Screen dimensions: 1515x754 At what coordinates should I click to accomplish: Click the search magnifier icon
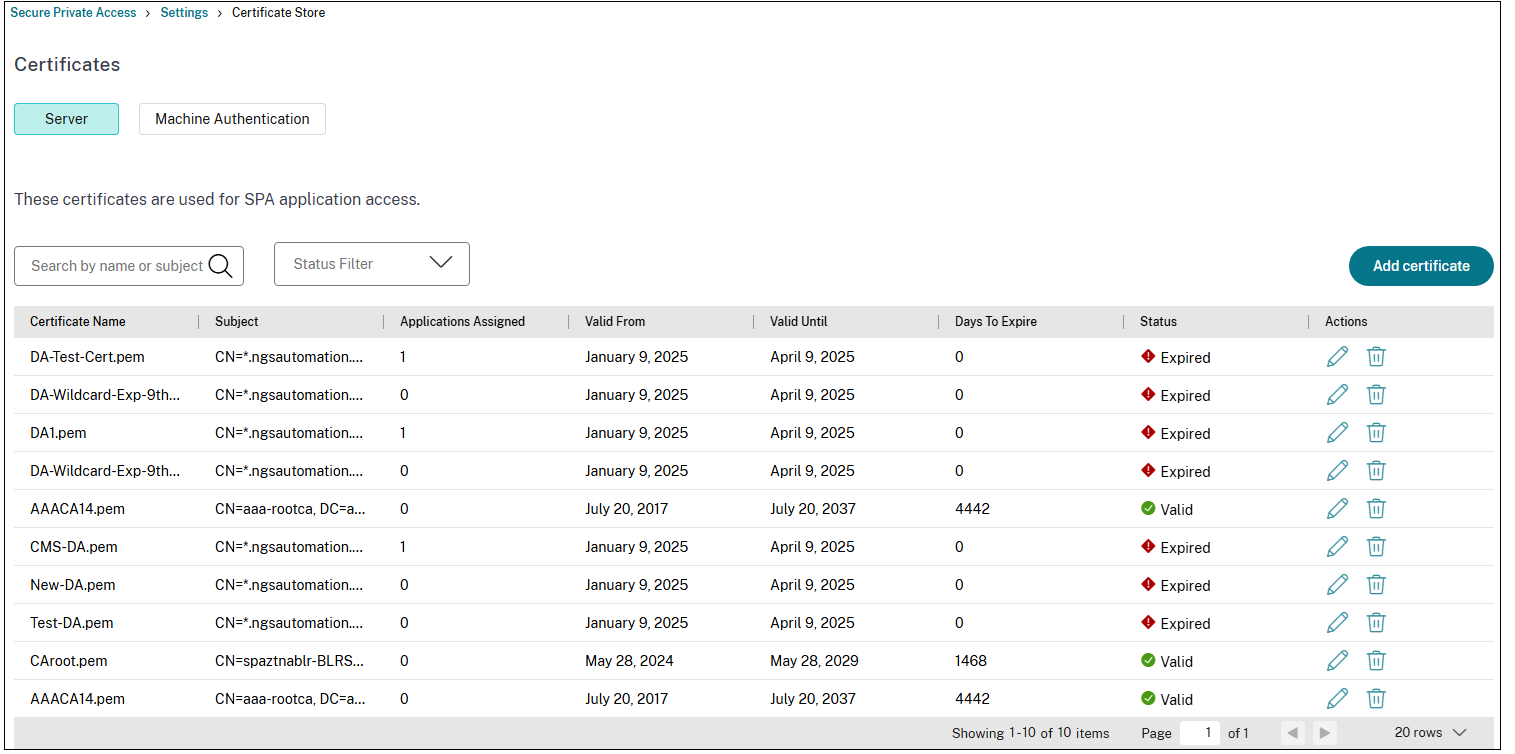tap(221, 265)
